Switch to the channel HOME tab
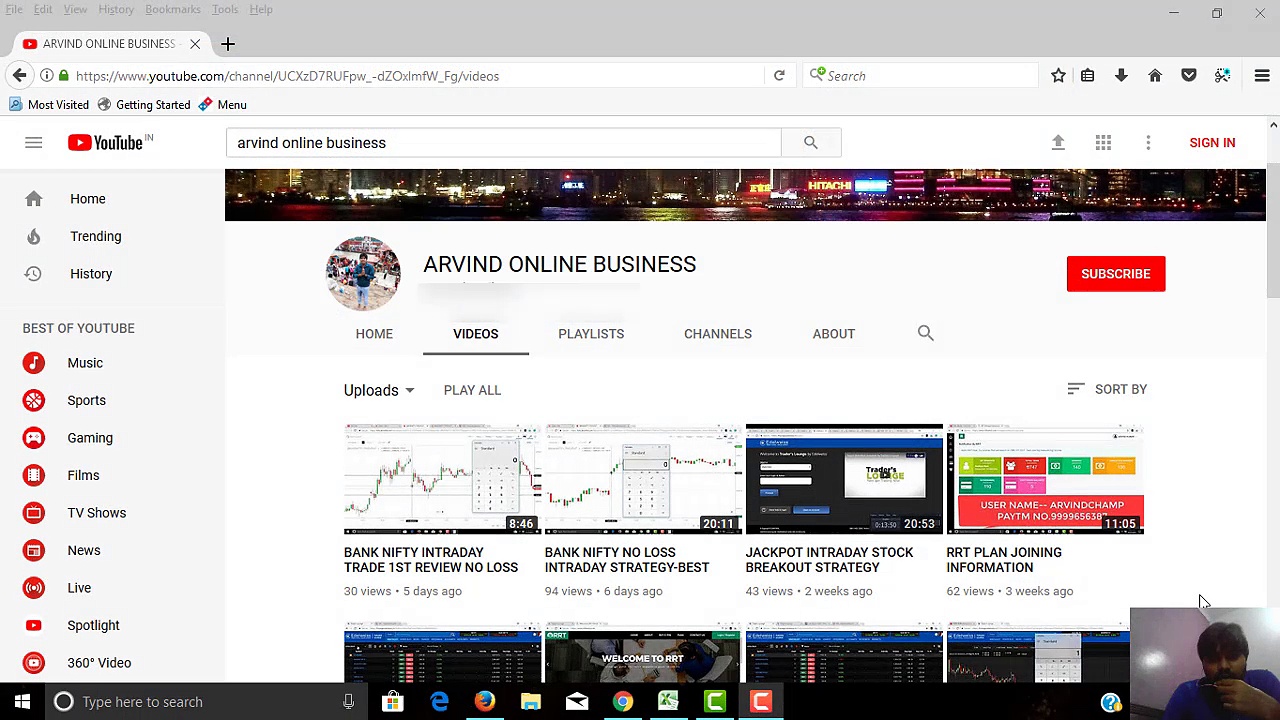Viewport: 1280px width, 720px height. coord(374,334)
